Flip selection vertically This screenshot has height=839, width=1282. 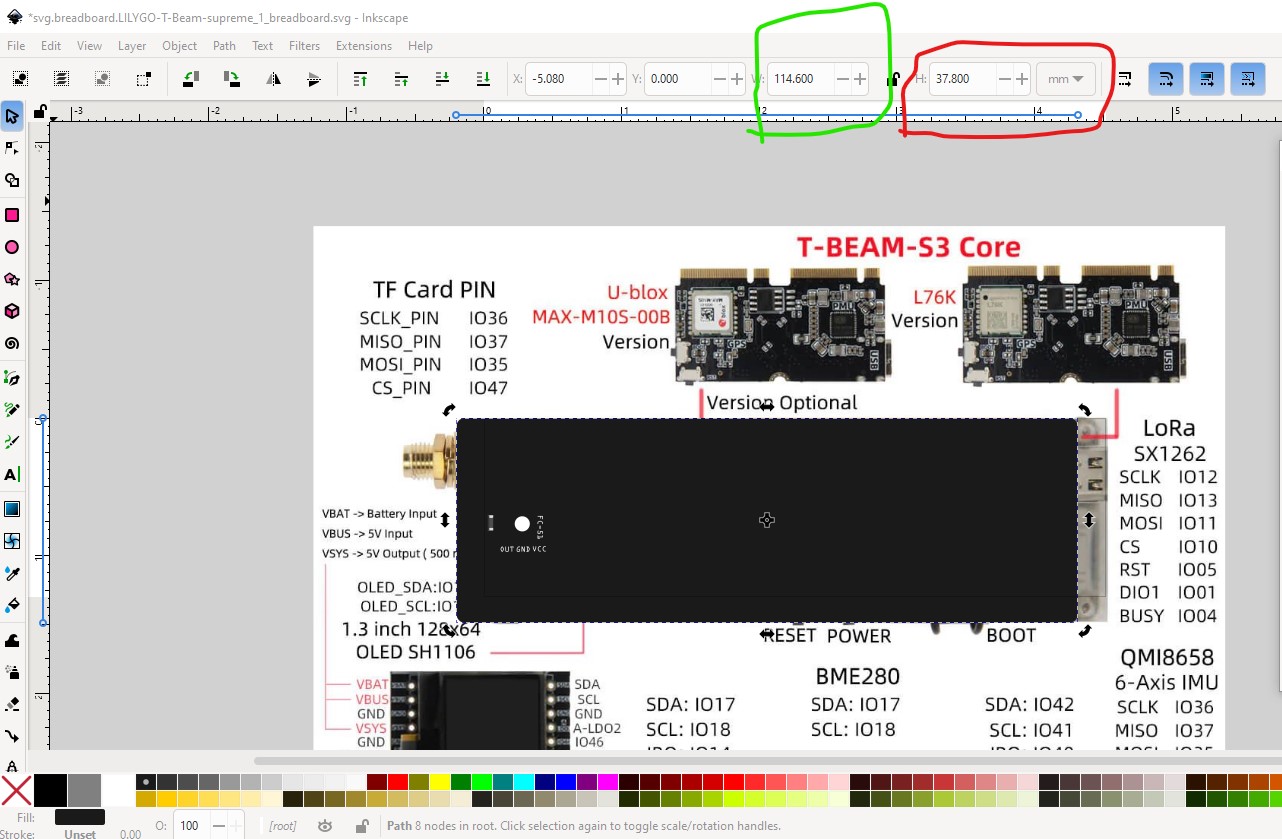point(313,78)
